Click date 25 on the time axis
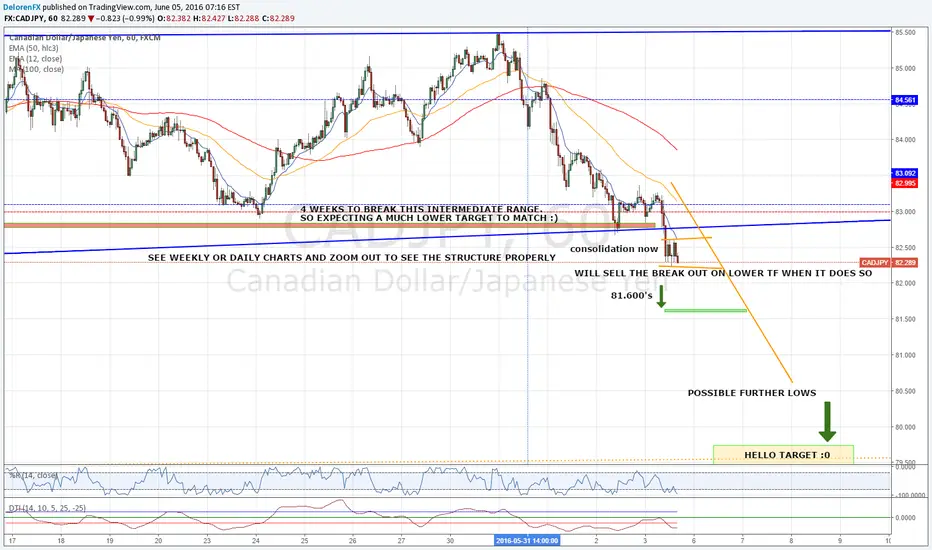 click(x=304, y=540)
